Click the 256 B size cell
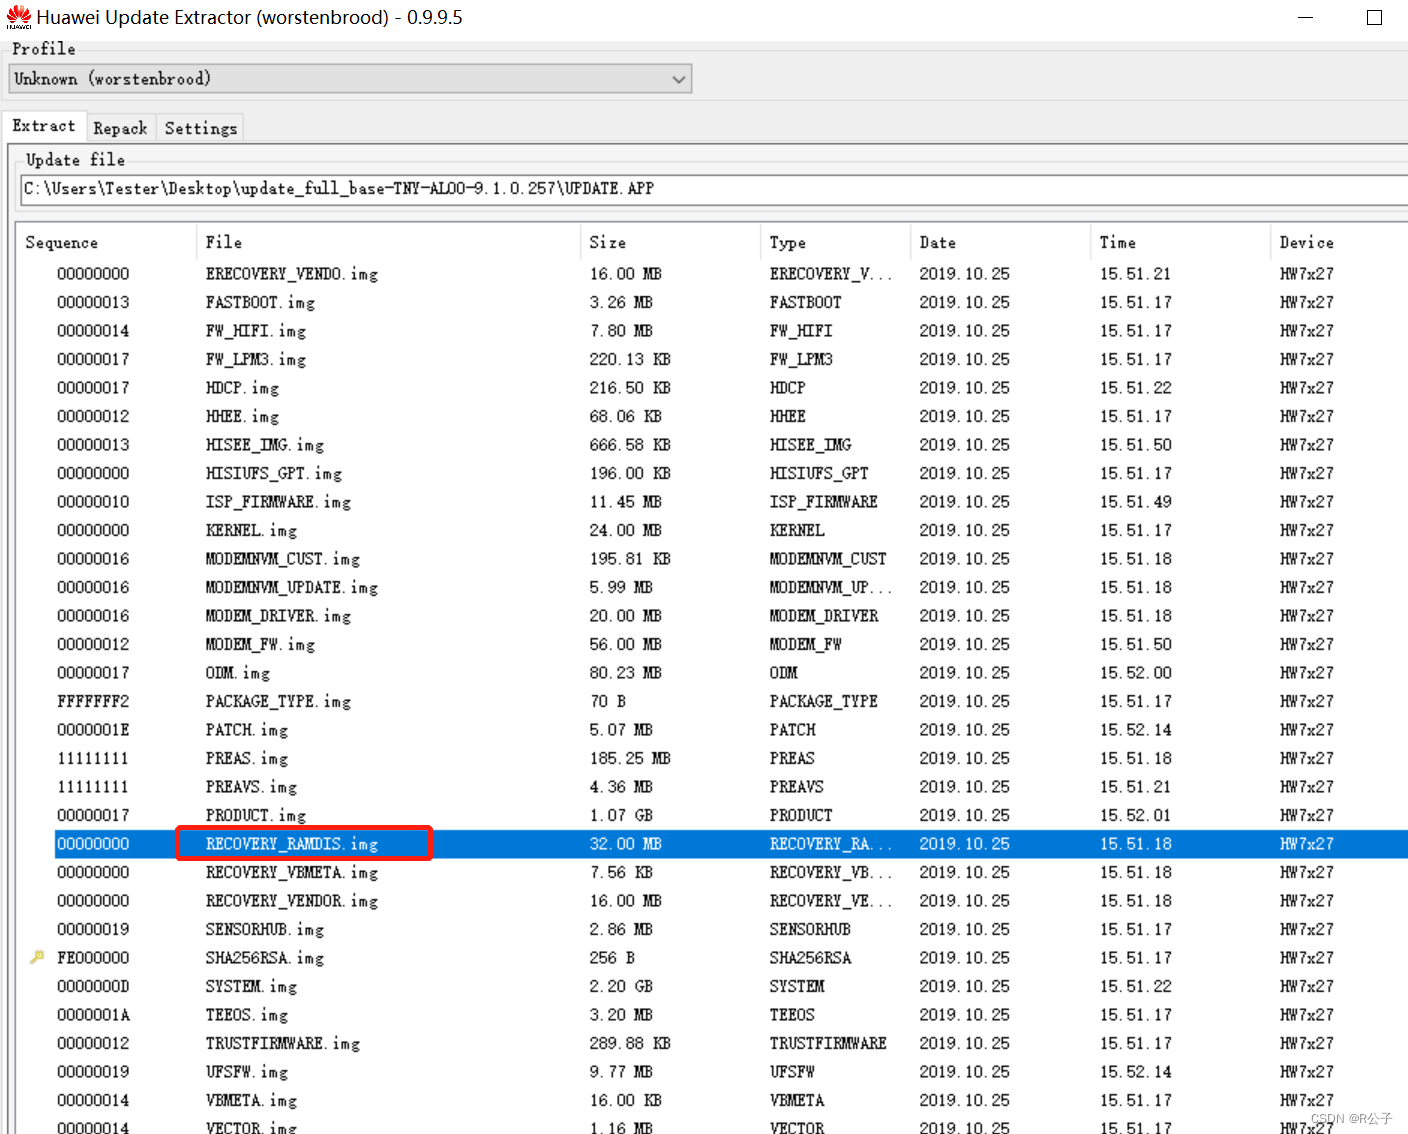This screenshot has height=1134, width=1408. tap(611, 958)
